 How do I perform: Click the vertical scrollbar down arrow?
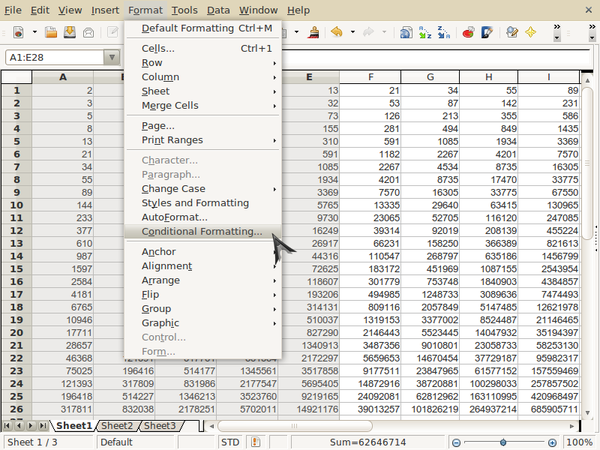[x=587, y=412]
